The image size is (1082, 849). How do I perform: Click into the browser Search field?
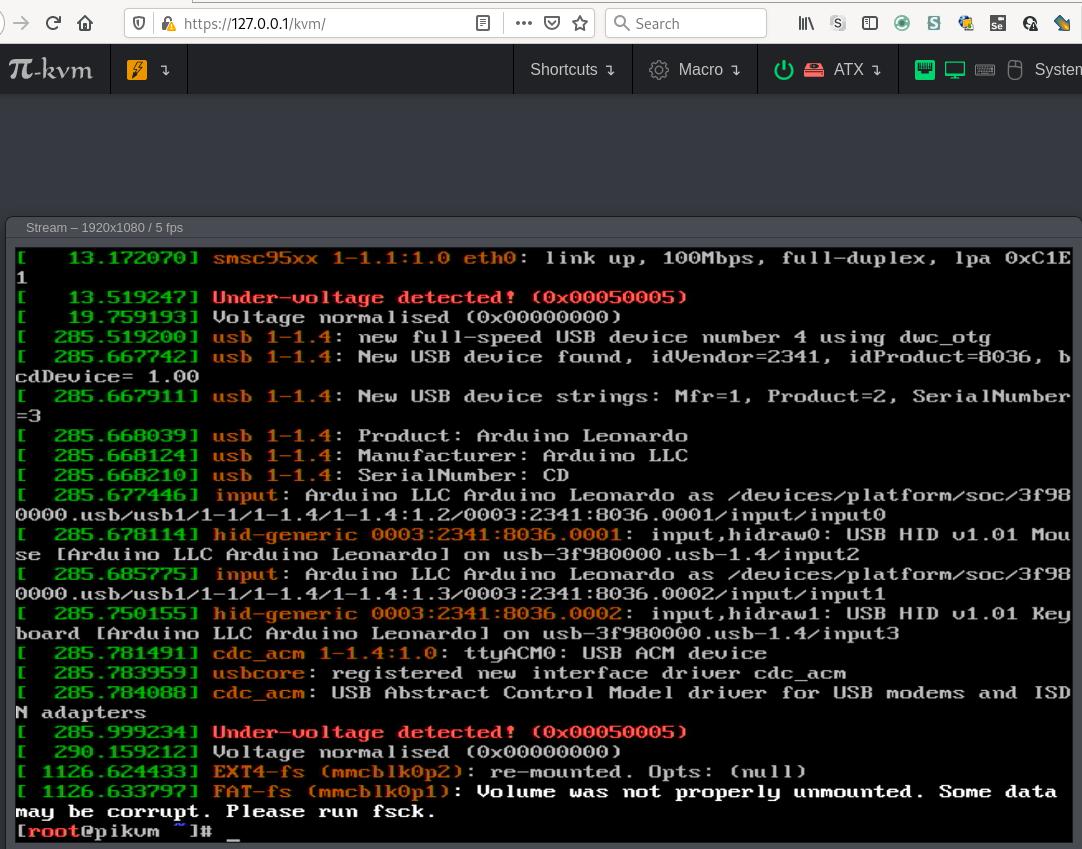[x=686, y=23]
